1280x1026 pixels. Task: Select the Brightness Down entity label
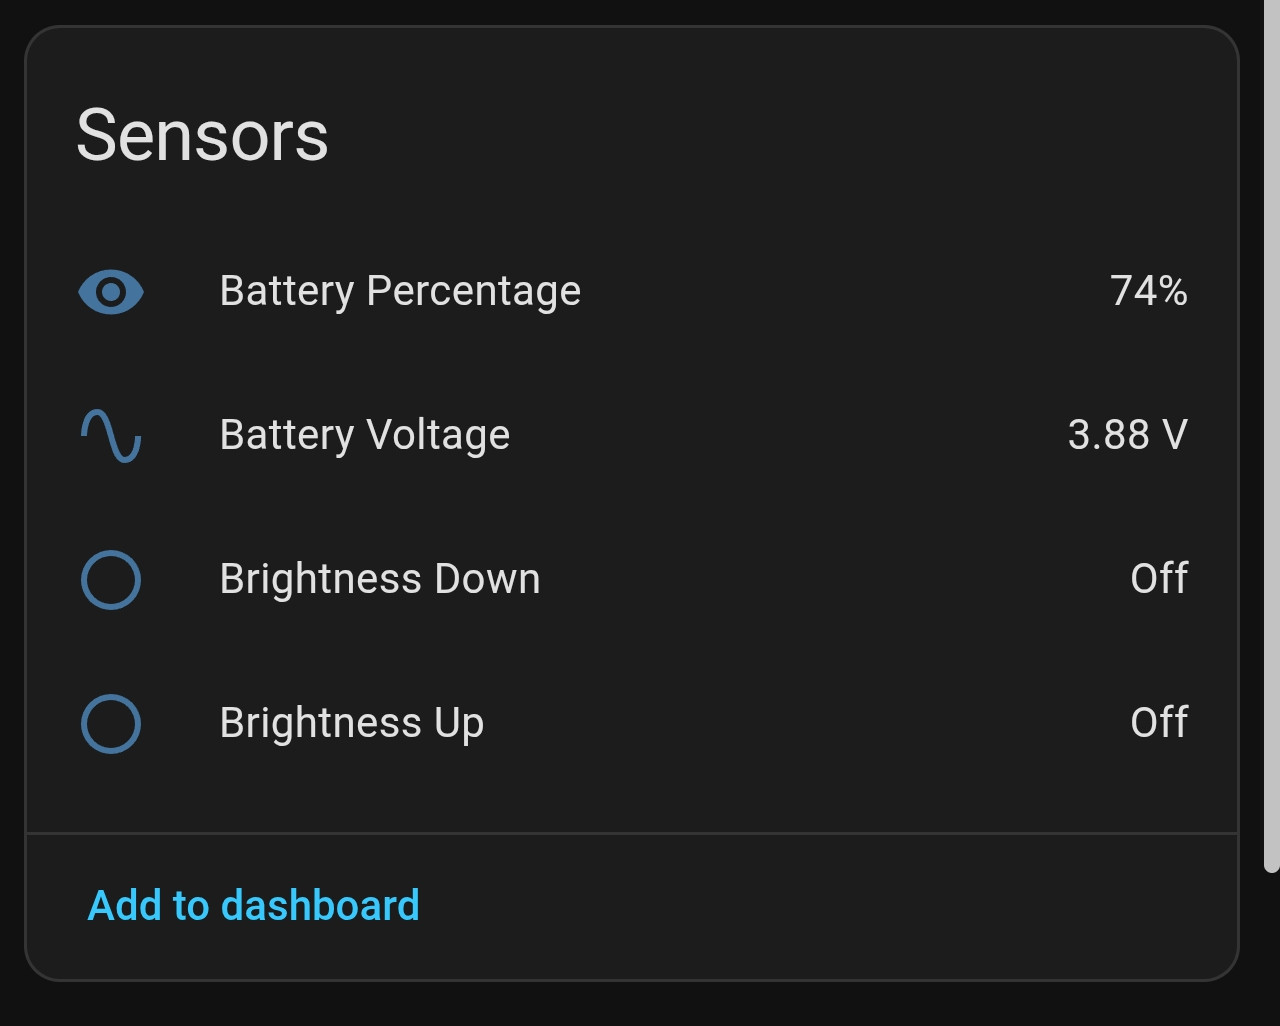coord(380,579)
